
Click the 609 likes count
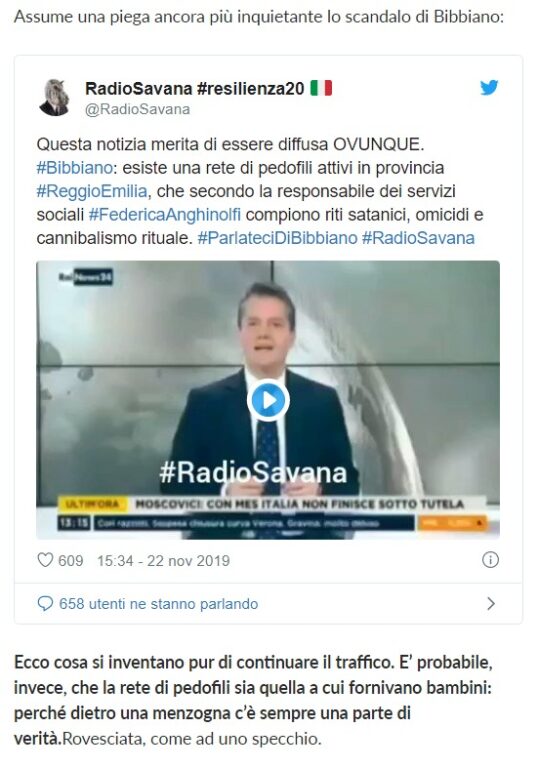click(71, 560)
